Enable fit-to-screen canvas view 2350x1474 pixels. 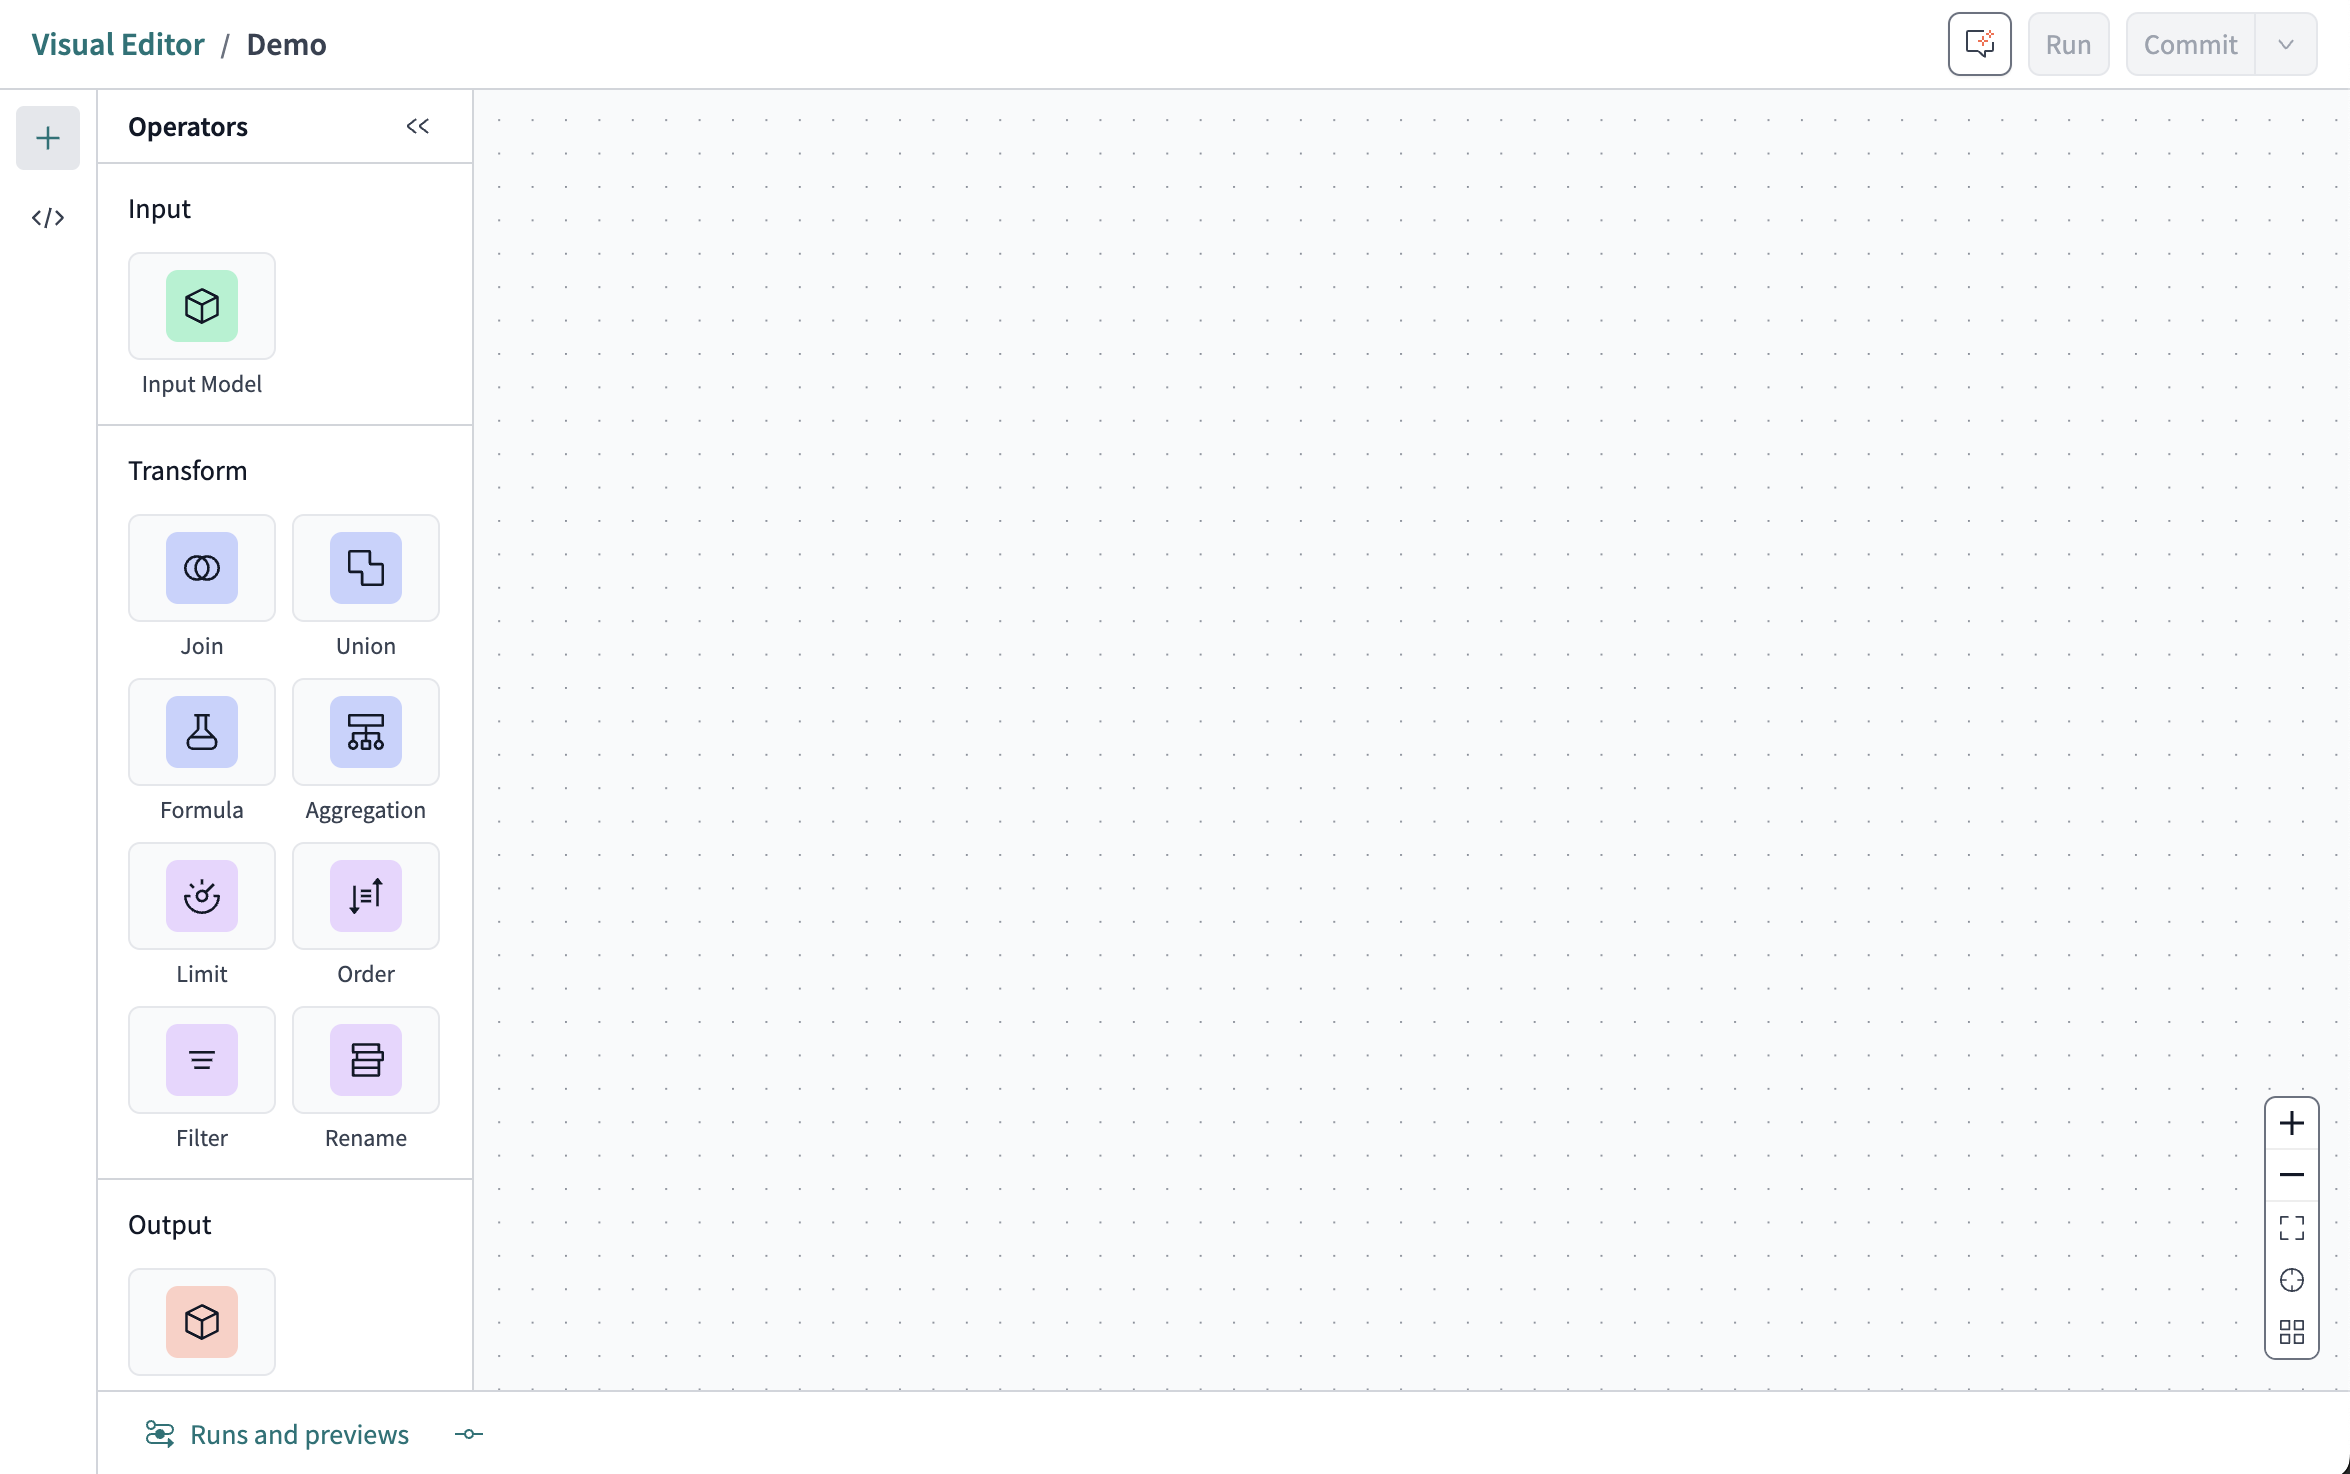pos(2292,1228)
